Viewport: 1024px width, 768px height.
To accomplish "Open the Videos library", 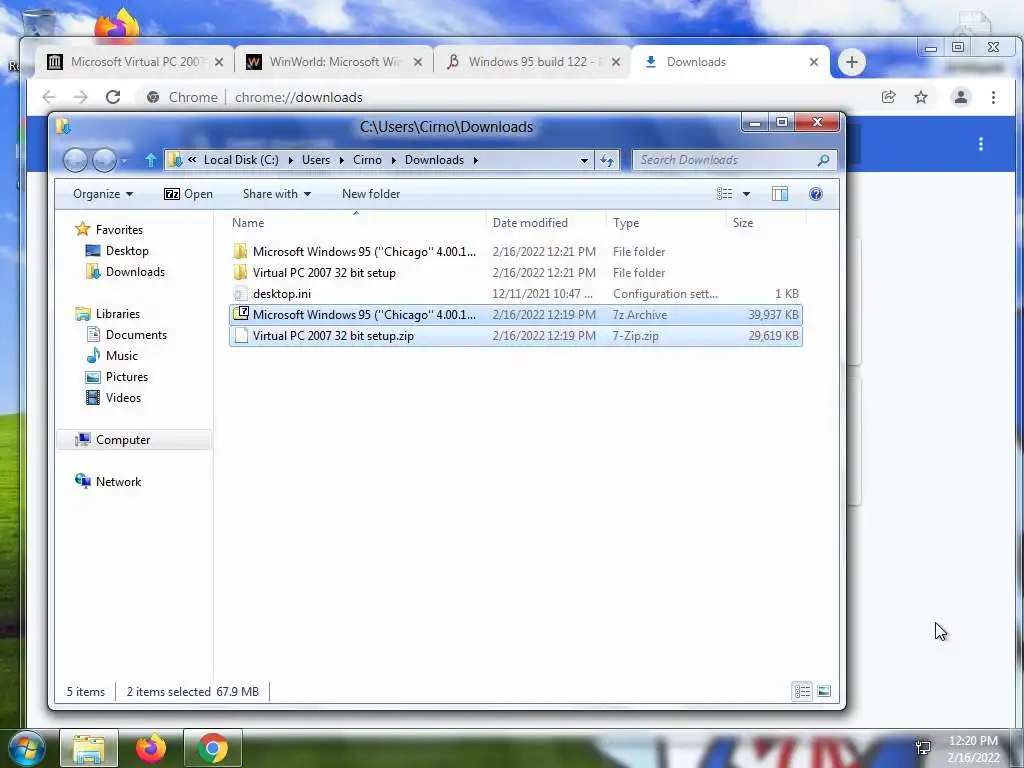I will click(x=123, y=398).
